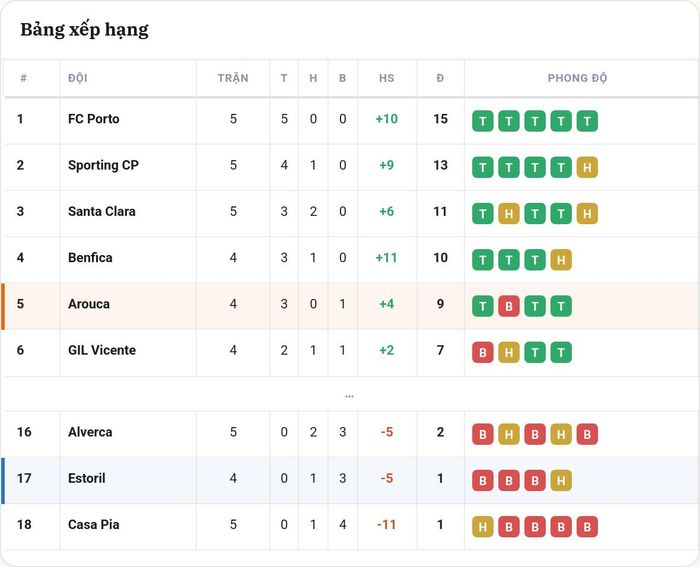
Task: Select the highlighted Estoril row
Action: click(350, 480)
